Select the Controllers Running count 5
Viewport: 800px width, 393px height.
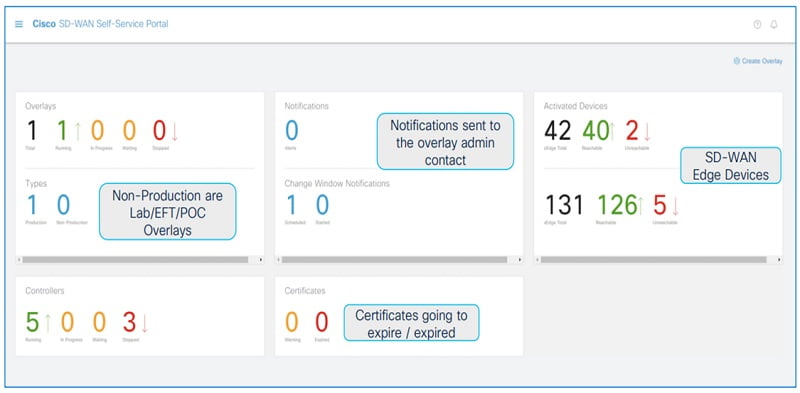point(32,323)
